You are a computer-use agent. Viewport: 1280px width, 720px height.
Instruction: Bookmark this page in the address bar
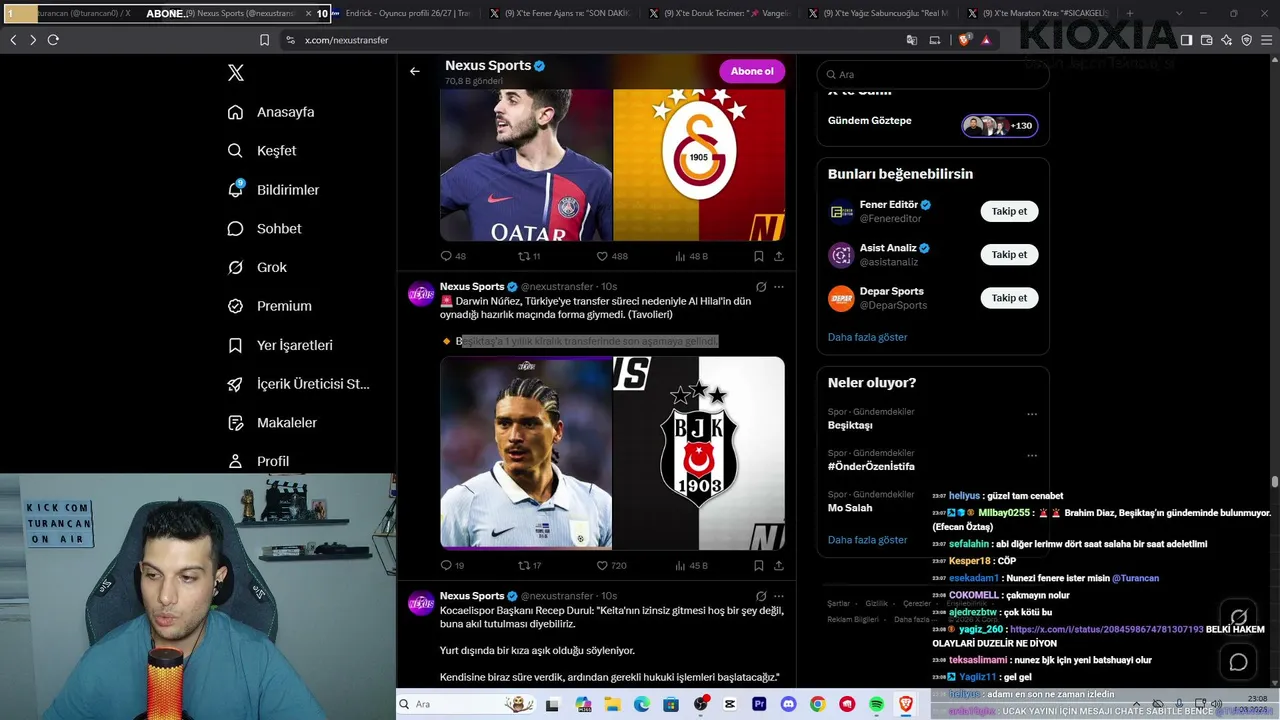pyautogui.click(x=264, y=40)
